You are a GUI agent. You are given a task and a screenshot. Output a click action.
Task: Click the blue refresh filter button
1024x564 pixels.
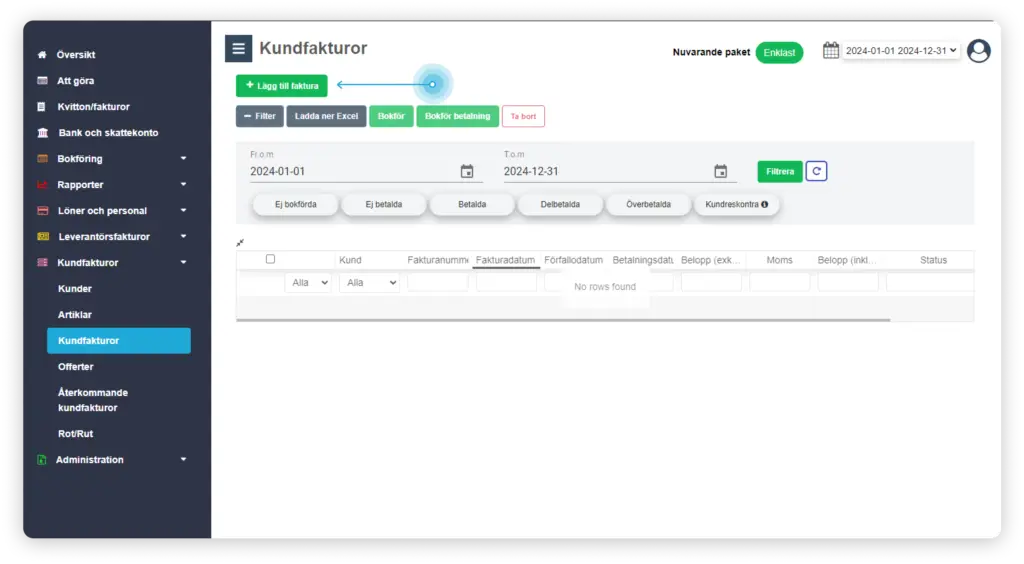[816, 171]
